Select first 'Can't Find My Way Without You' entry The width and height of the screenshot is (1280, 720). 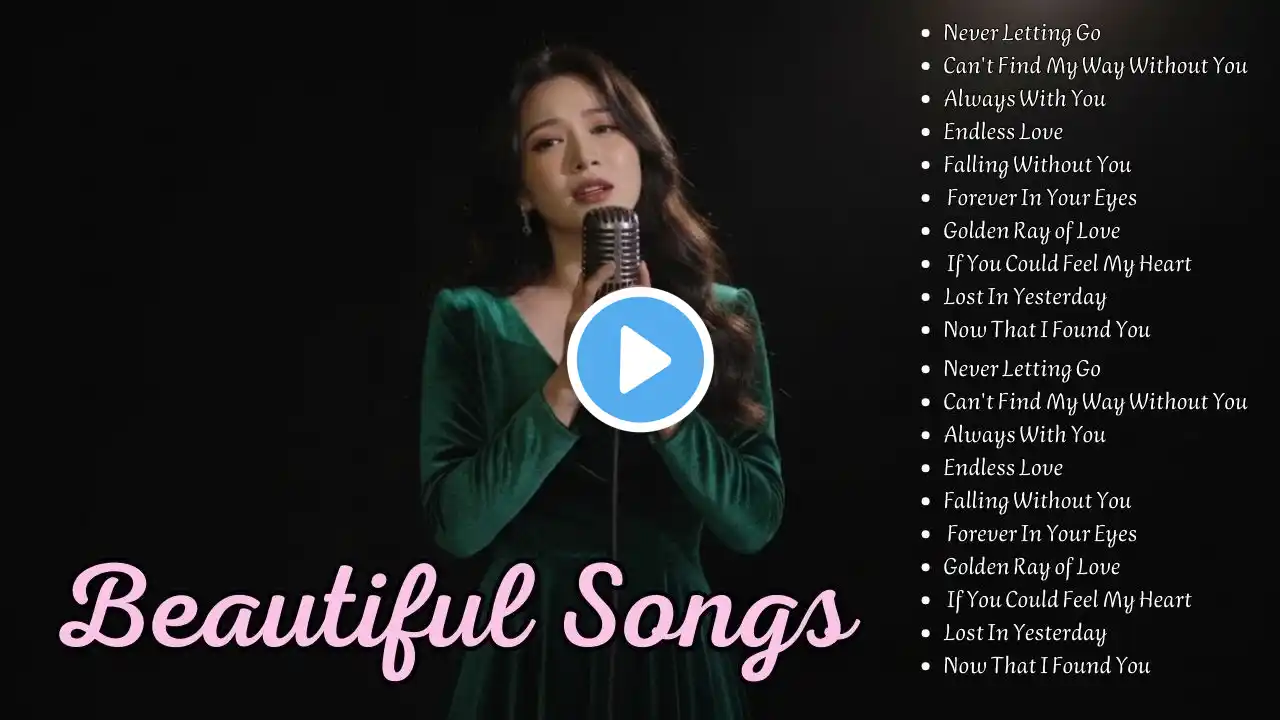pyautogui.click(x=1095, y=66)
